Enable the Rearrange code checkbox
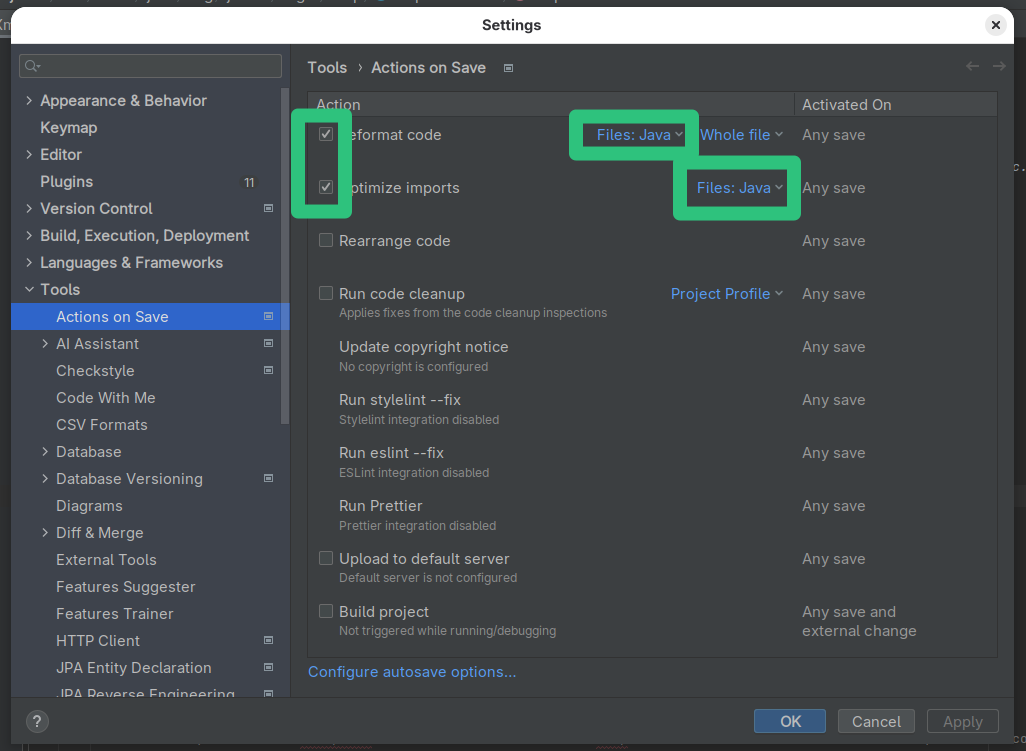This screenshot has width=1026, height=751. [x=326, y=240]
